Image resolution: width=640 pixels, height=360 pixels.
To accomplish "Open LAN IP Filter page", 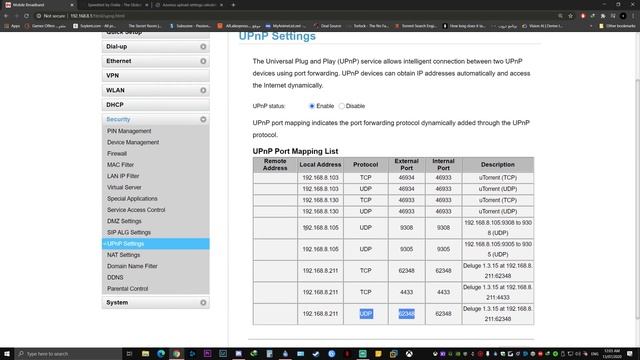I will (123, 176).
